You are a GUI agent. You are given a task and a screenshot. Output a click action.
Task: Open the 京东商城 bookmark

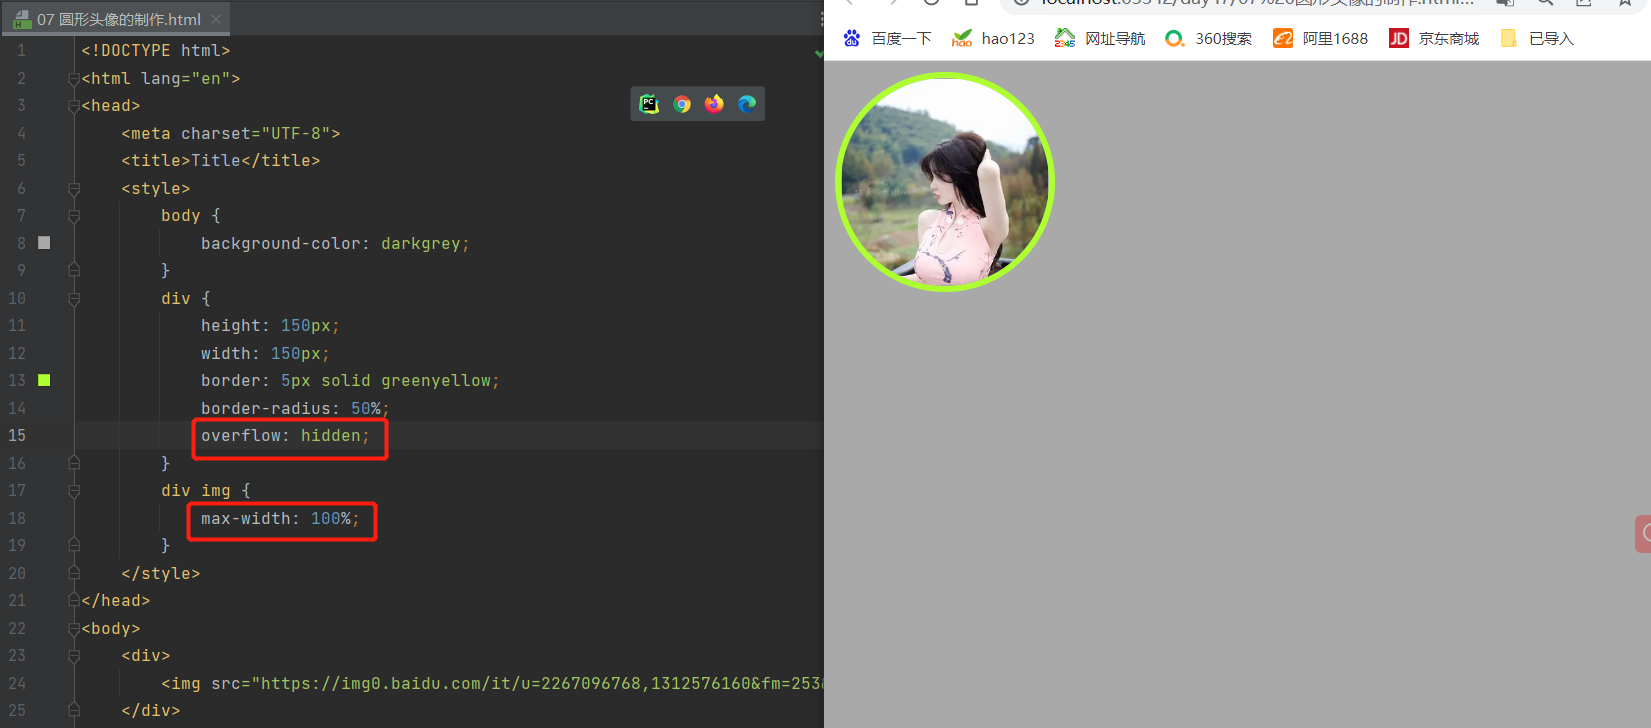pyautogui.click(x=1434, y=38)
